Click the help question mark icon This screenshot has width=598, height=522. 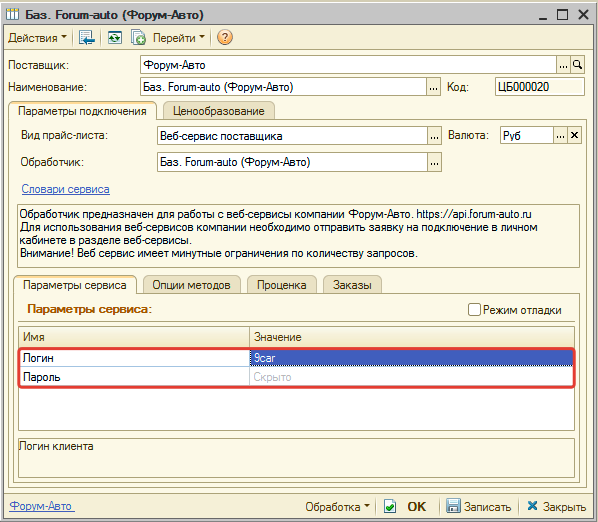pos(225,37)
